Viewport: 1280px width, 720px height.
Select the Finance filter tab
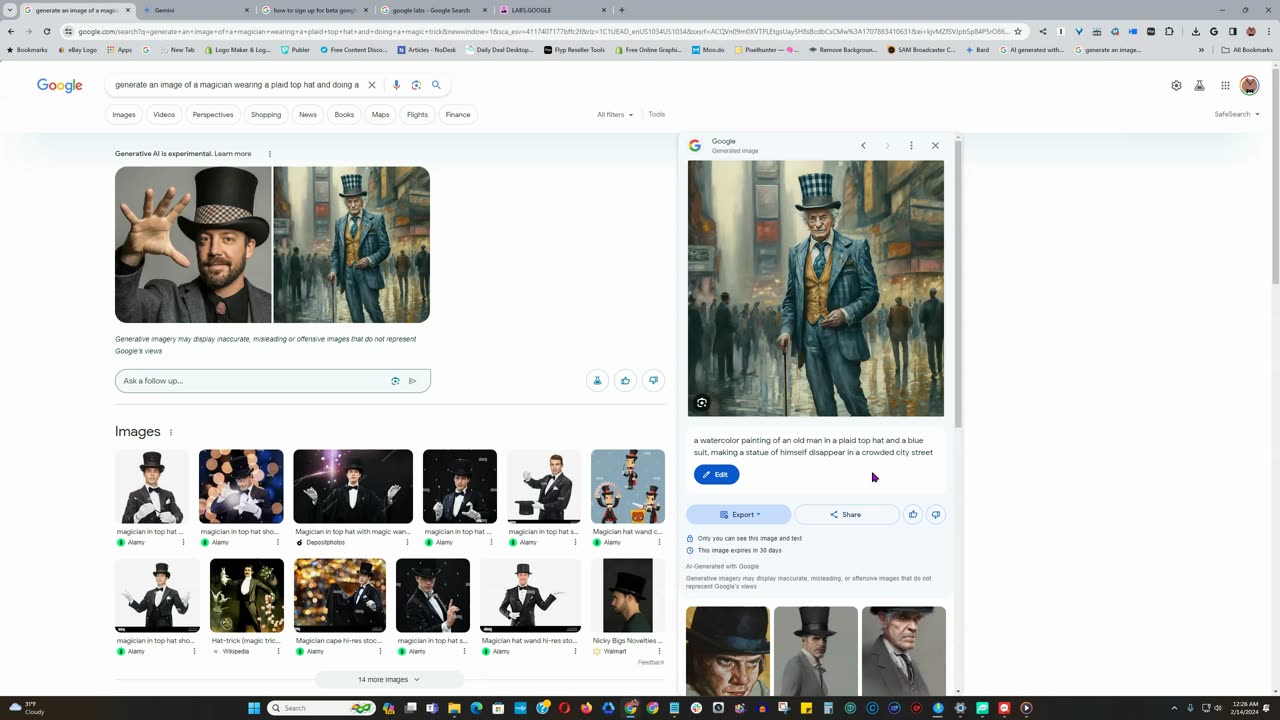458,115
